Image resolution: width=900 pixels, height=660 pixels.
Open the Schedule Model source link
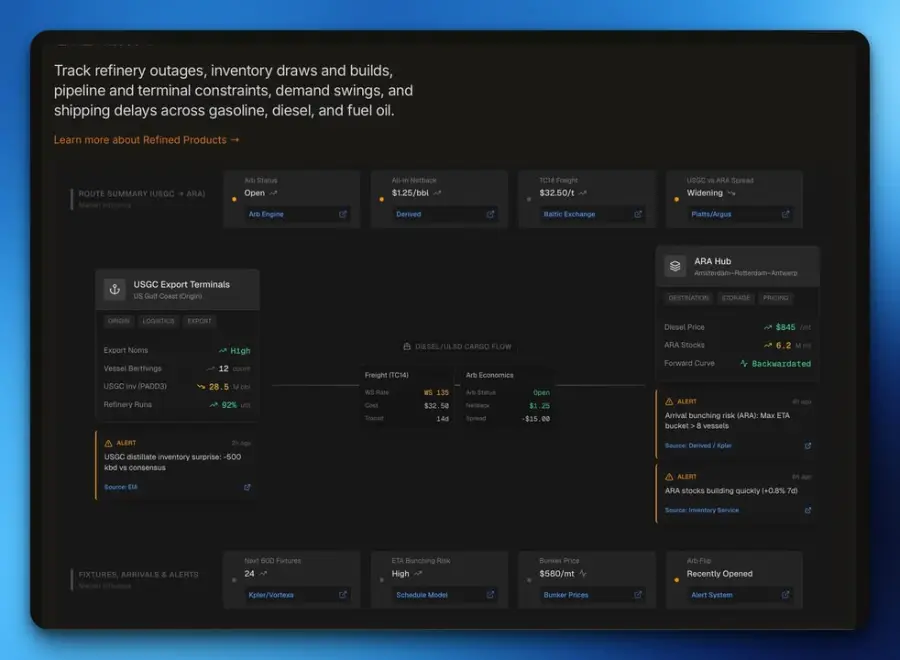click(x=422, y=595)
